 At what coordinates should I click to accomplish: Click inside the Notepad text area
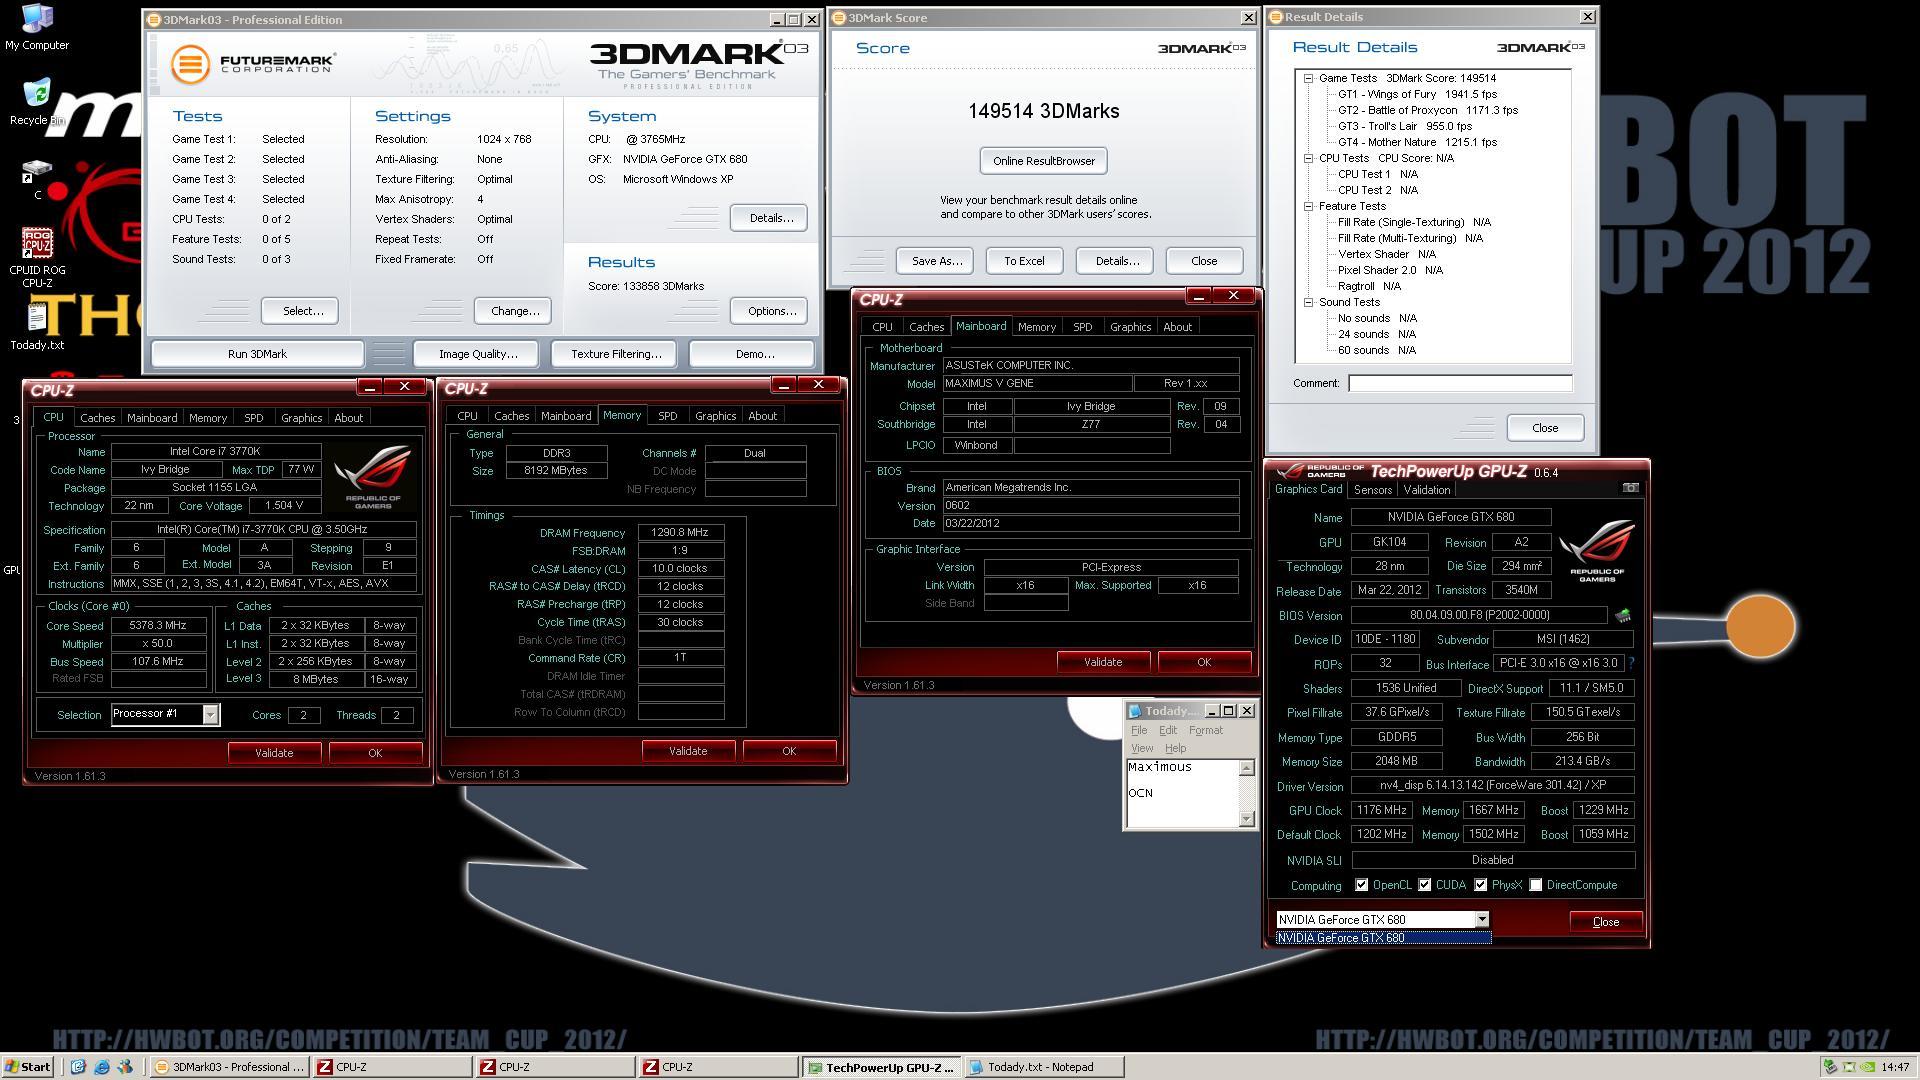tap(1183, 793)
